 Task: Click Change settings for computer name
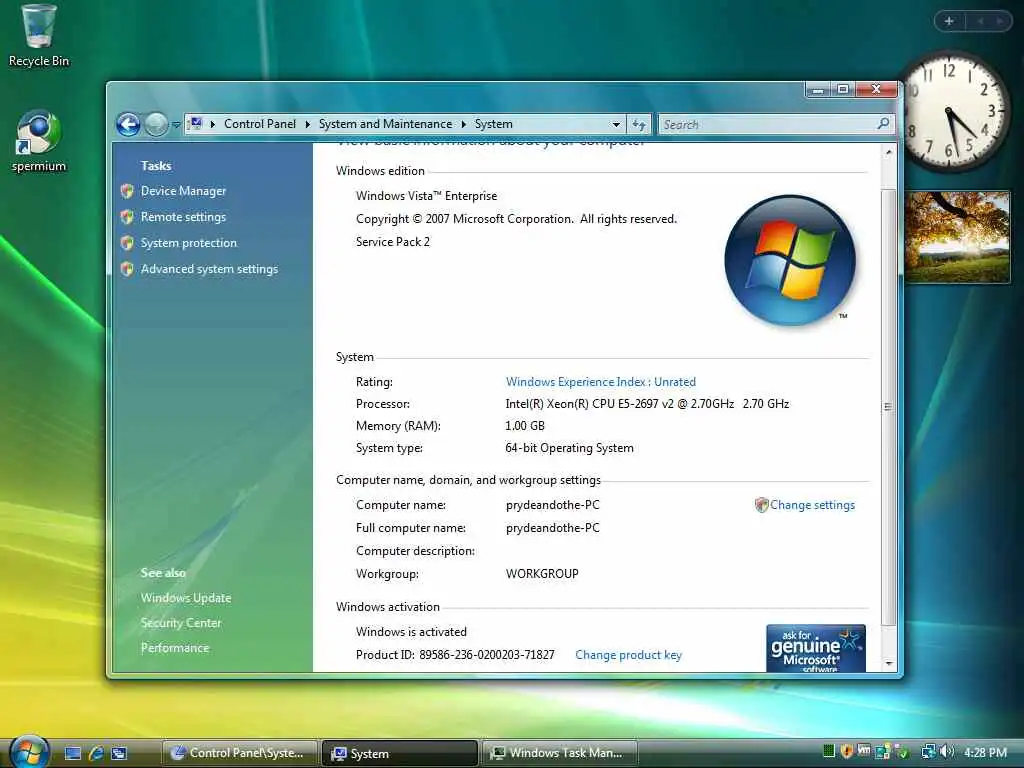tap(812, 505)
